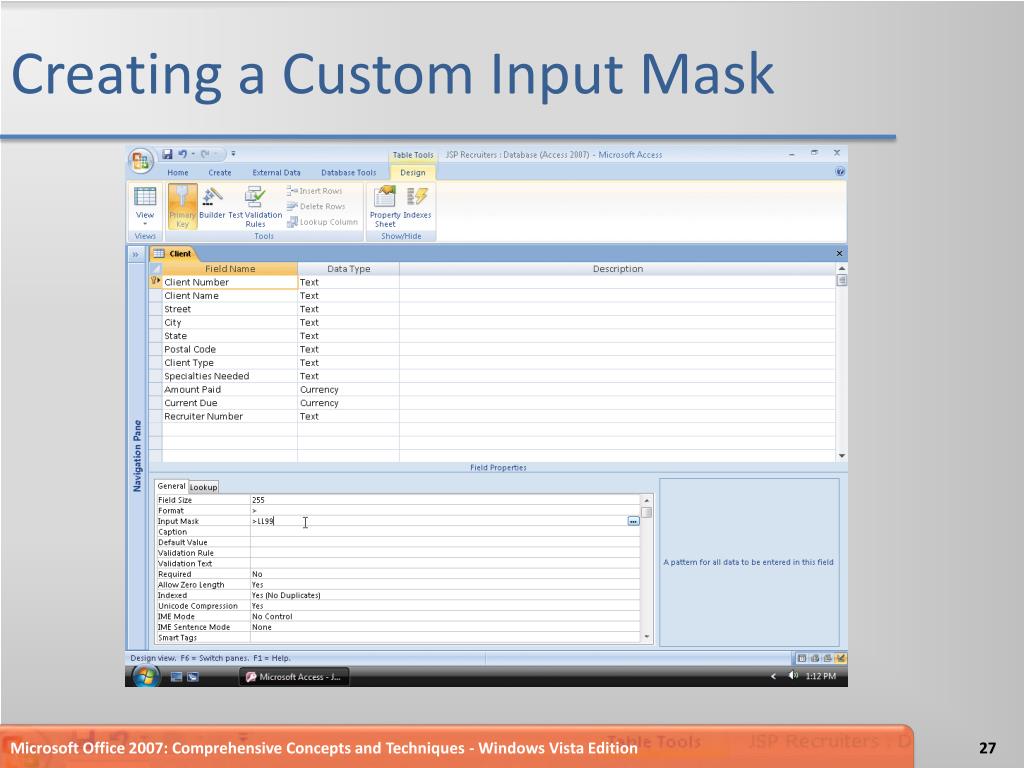
Task: Select the Amount Paid field name
Action: point(229,389)
